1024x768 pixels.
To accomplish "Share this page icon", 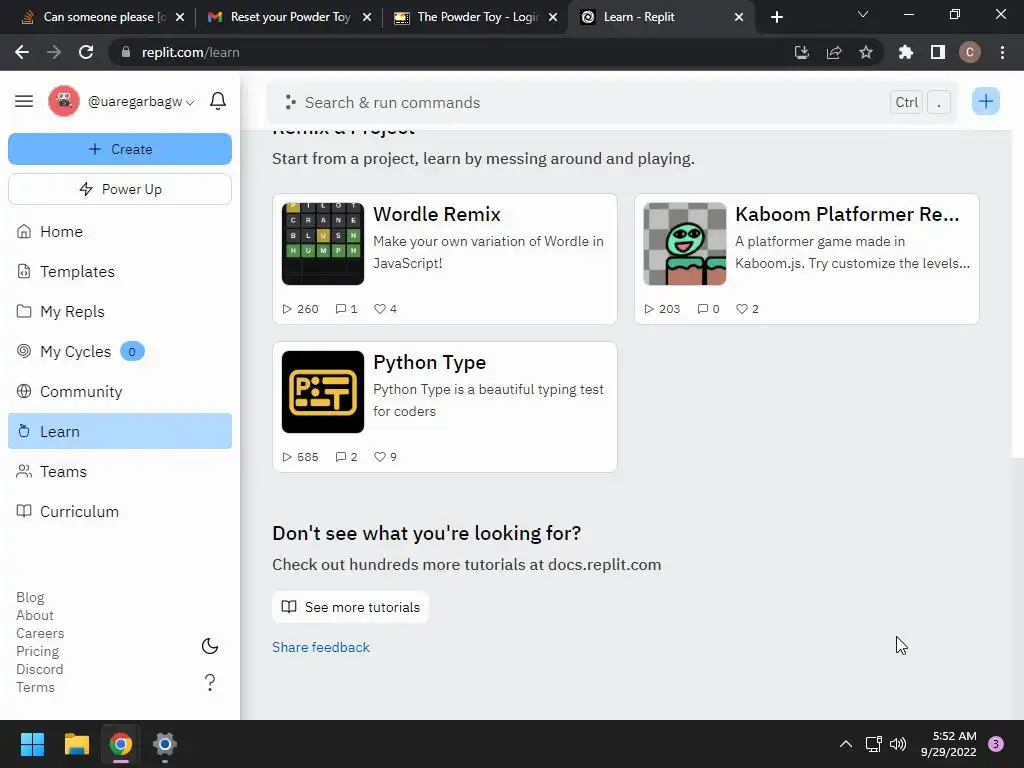I will [x=834, y=52].
